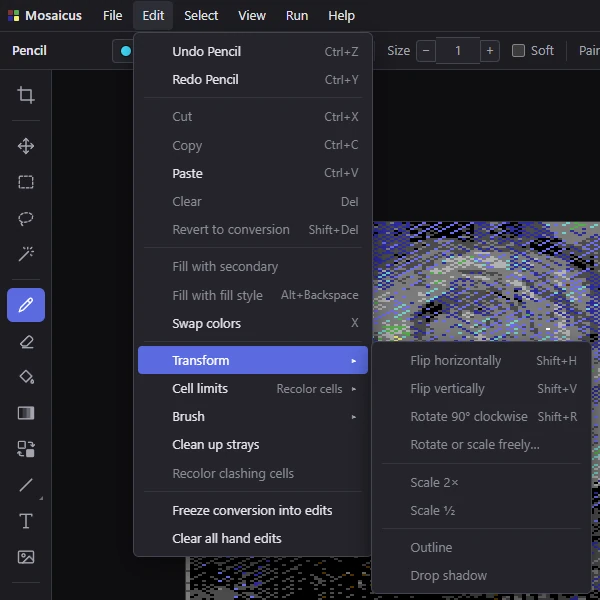Select the Text tool
Screen dimensions: 600x600
click(x=26, y=521)
